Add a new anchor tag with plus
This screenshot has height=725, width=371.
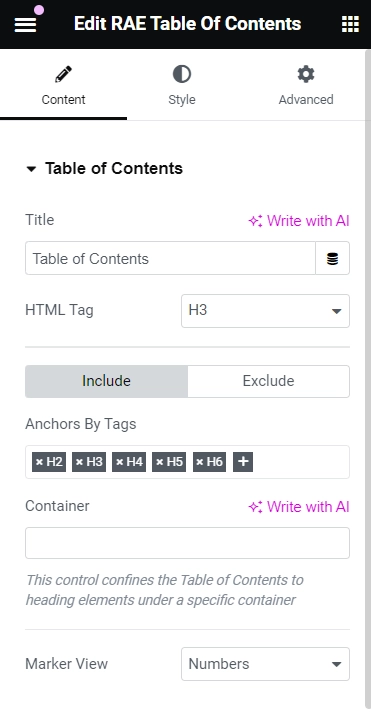243,462
